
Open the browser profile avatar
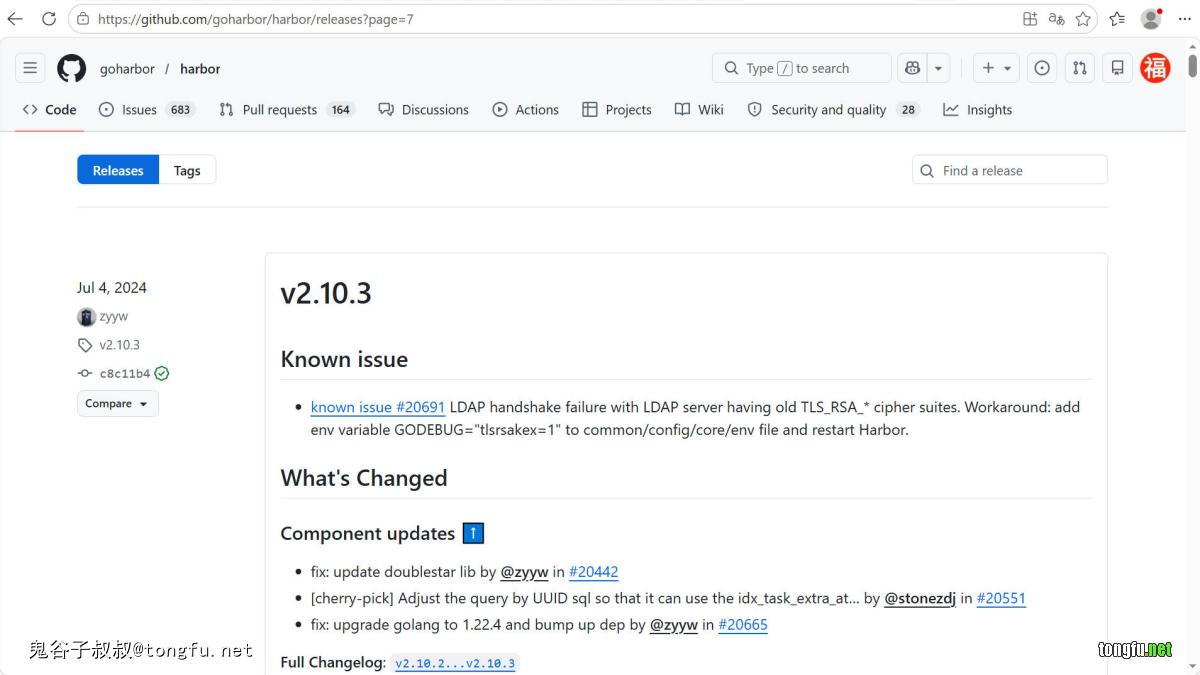[x=1151, y=19]
